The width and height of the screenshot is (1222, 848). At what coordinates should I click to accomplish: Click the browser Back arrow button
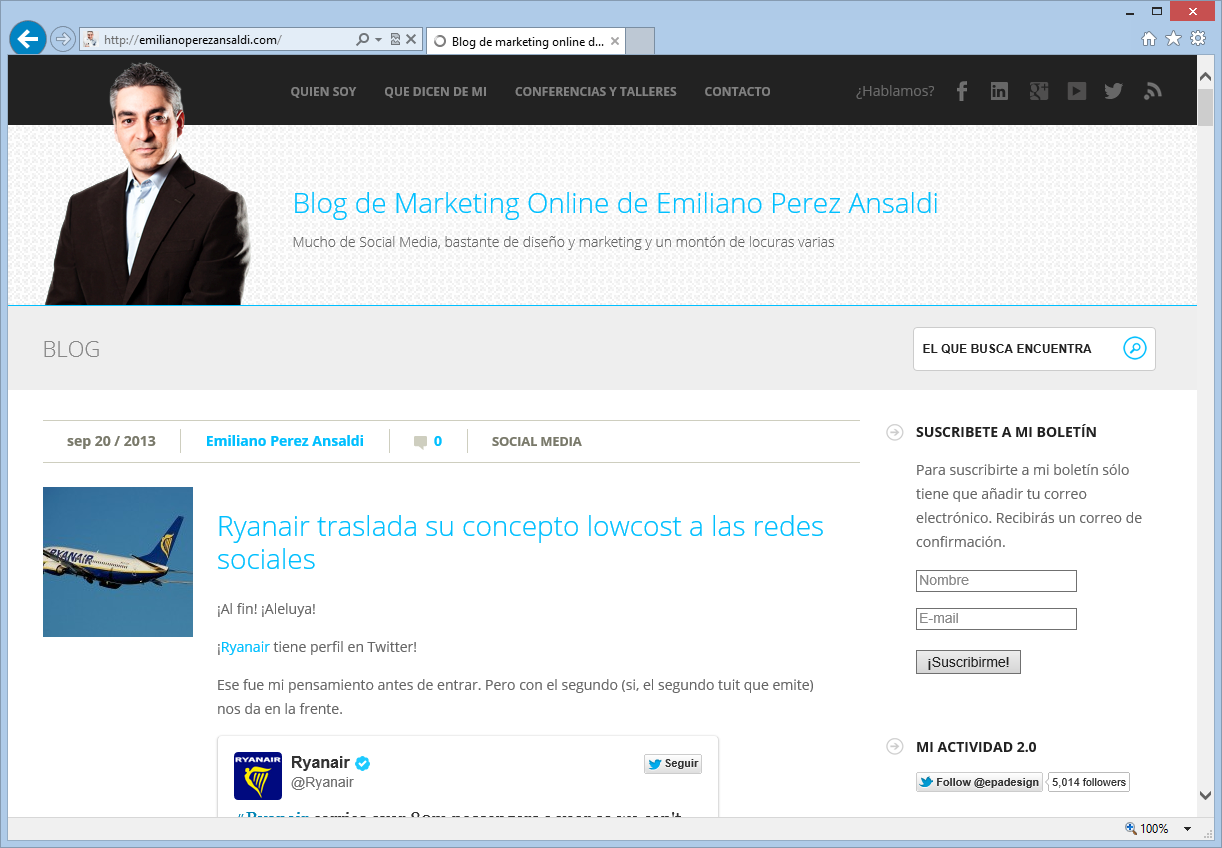click(28, 38)
